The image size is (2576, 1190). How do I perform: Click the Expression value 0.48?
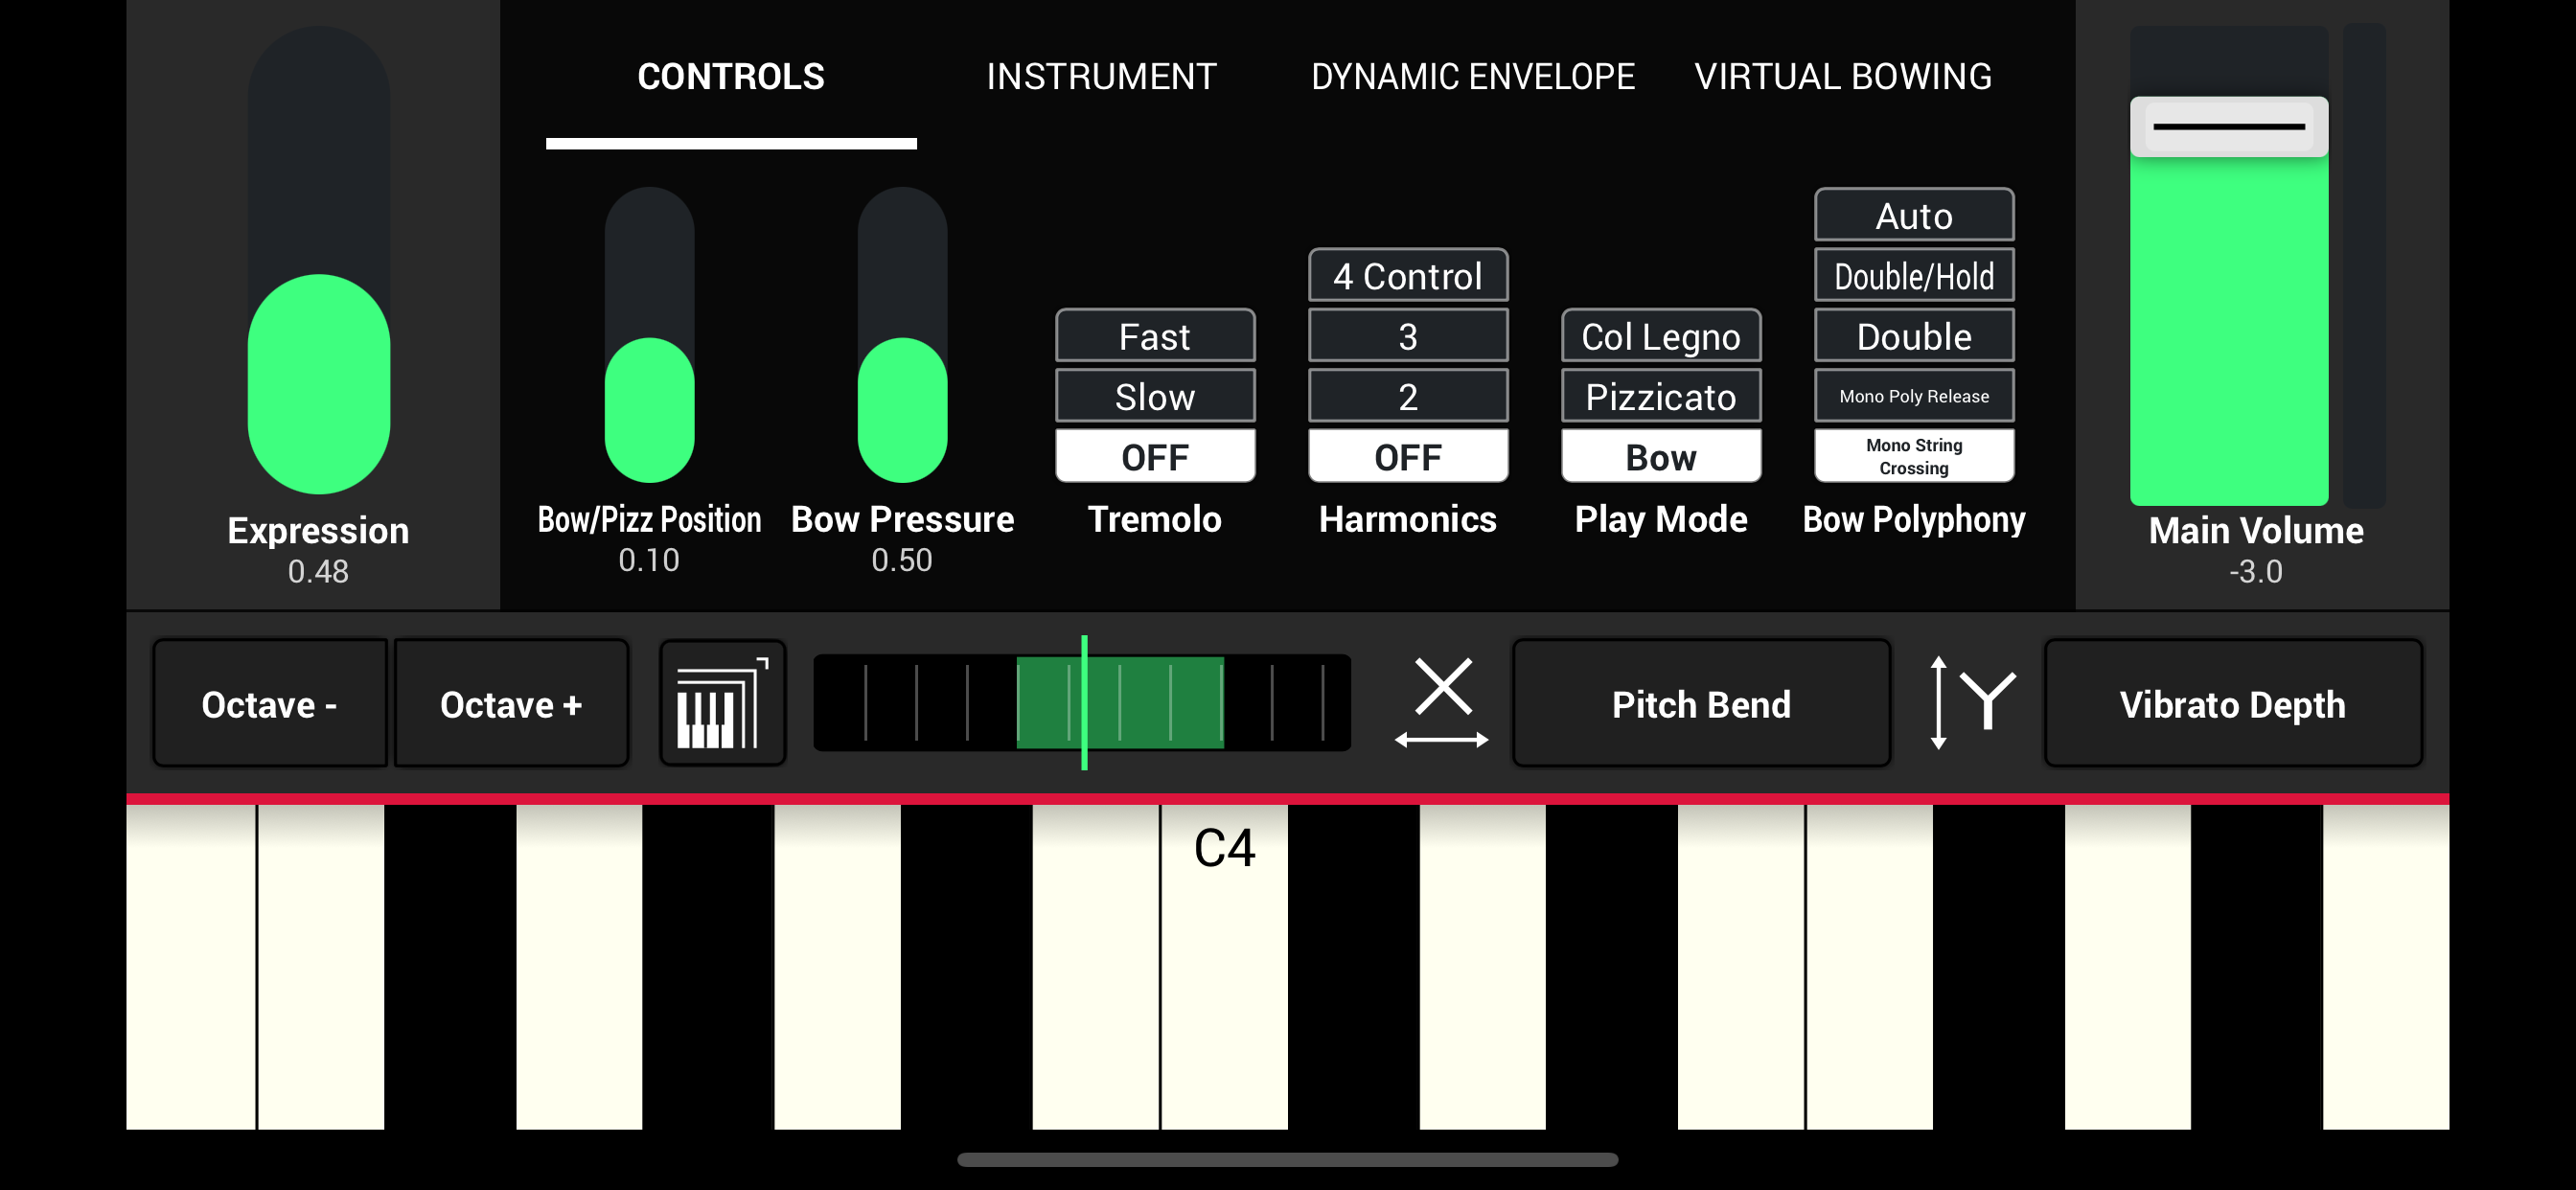tap(318, 572)
